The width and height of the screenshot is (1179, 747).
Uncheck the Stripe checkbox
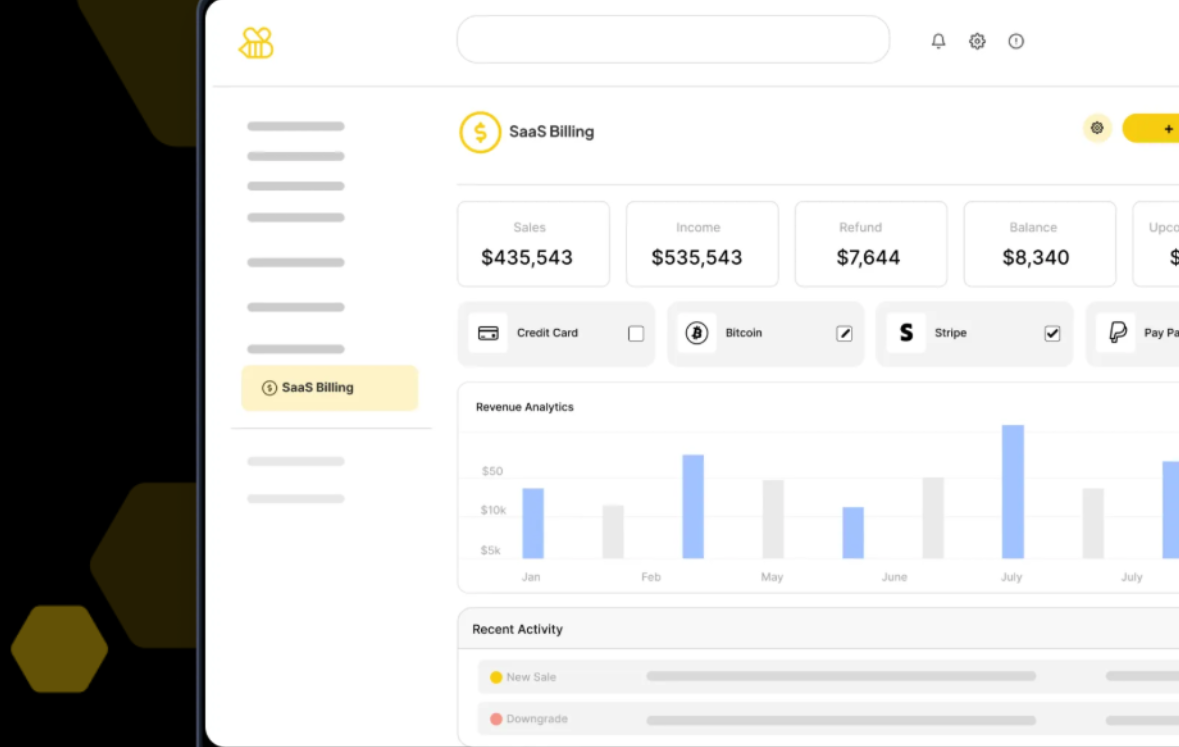click(x=1051, y=333)
